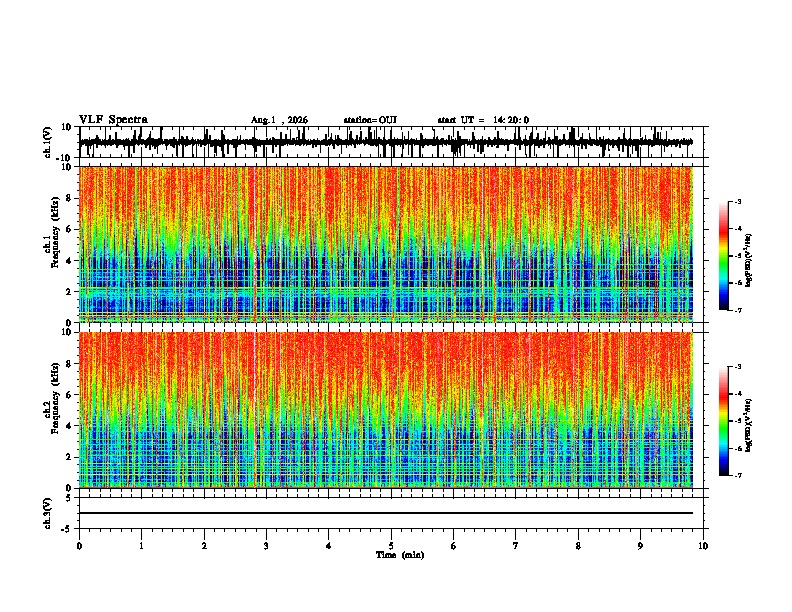Select the ch.1 "Frequency (kHz)" axis label

tap(55, 232)
